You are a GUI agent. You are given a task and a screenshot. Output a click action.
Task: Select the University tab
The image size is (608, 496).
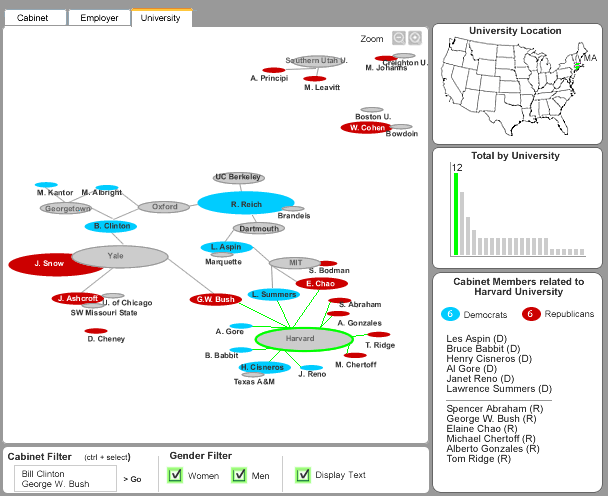[162, 18]
